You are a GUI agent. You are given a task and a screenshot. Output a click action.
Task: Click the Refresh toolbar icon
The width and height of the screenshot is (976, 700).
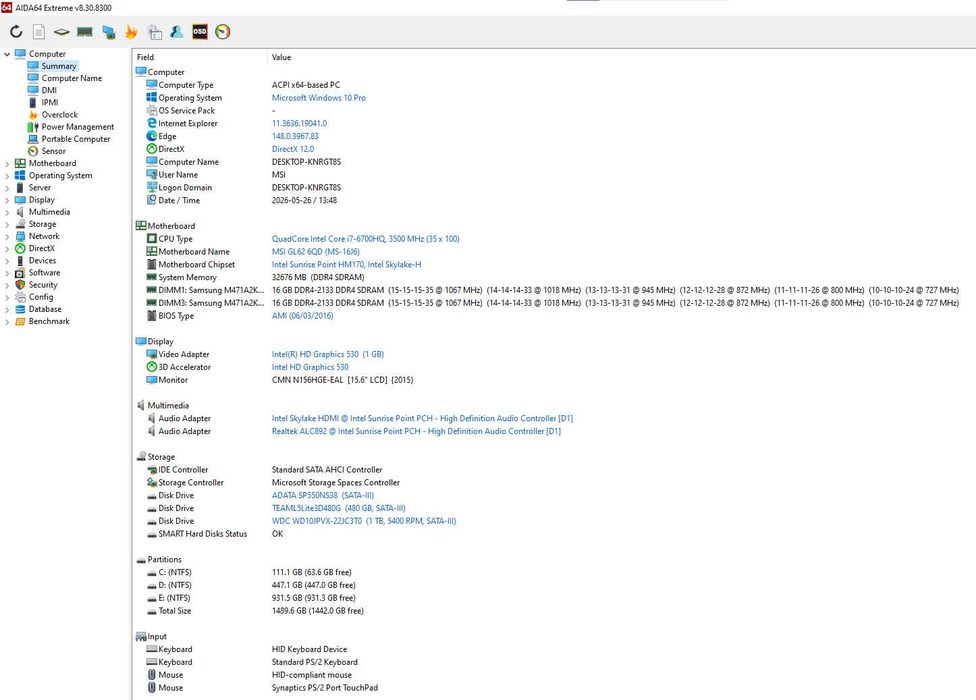point(16,32)
